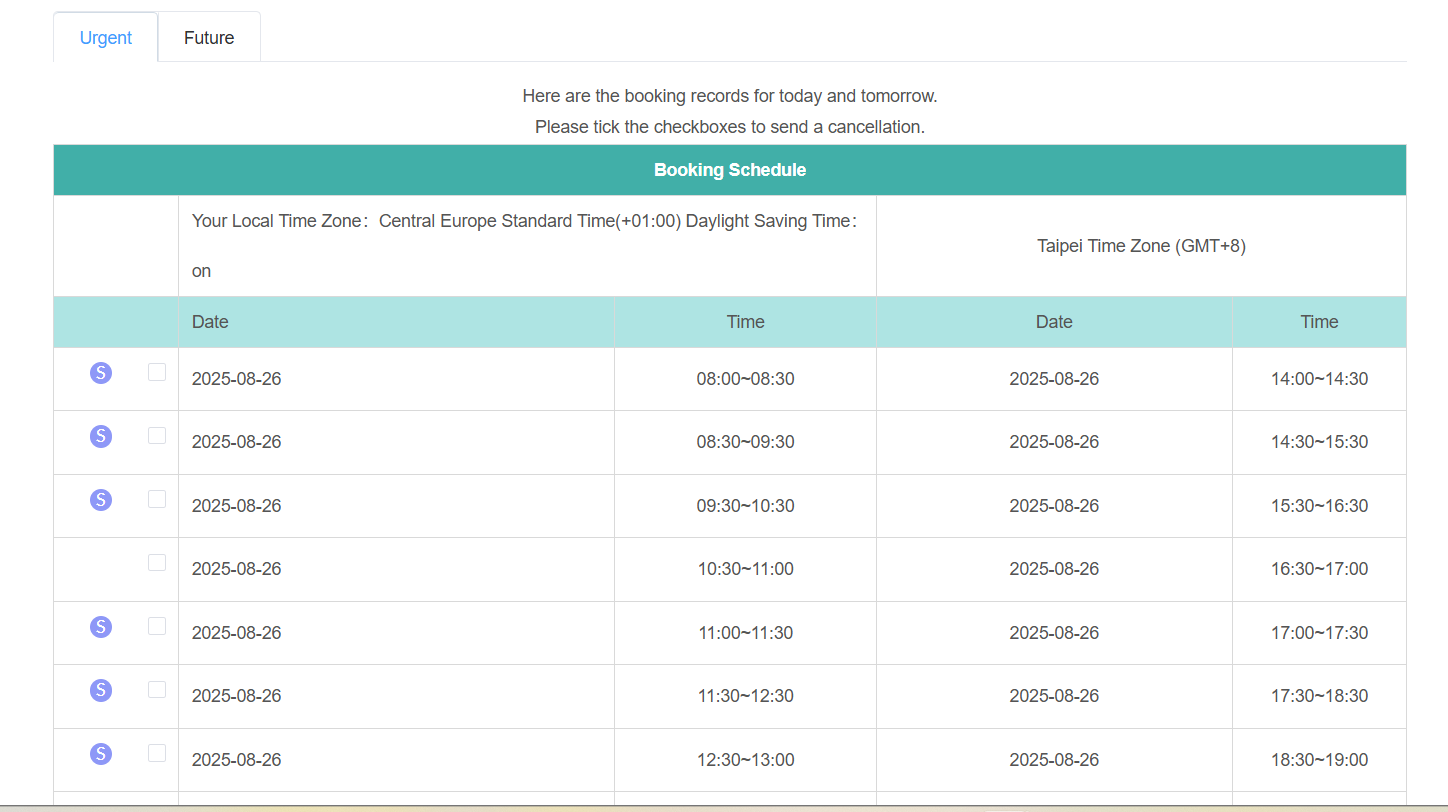Screen dimensions: 1448x812
Task: Click the S icon for 11:30~12:30 booking
Action: coord(101,690)
